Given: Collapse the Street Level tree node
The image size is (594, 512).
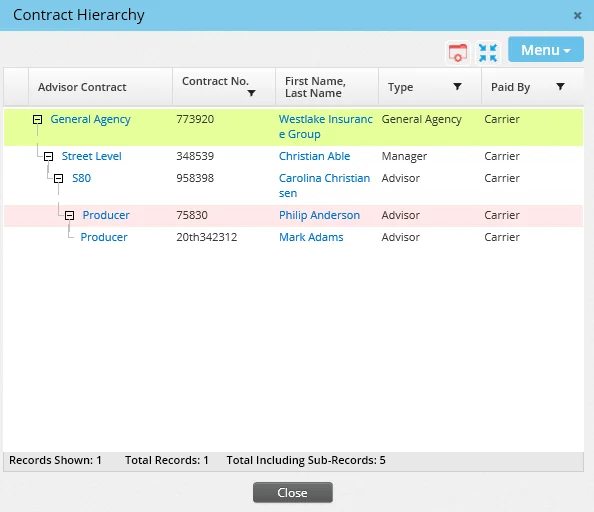Looking at the screenshot, I should [48, 156].
